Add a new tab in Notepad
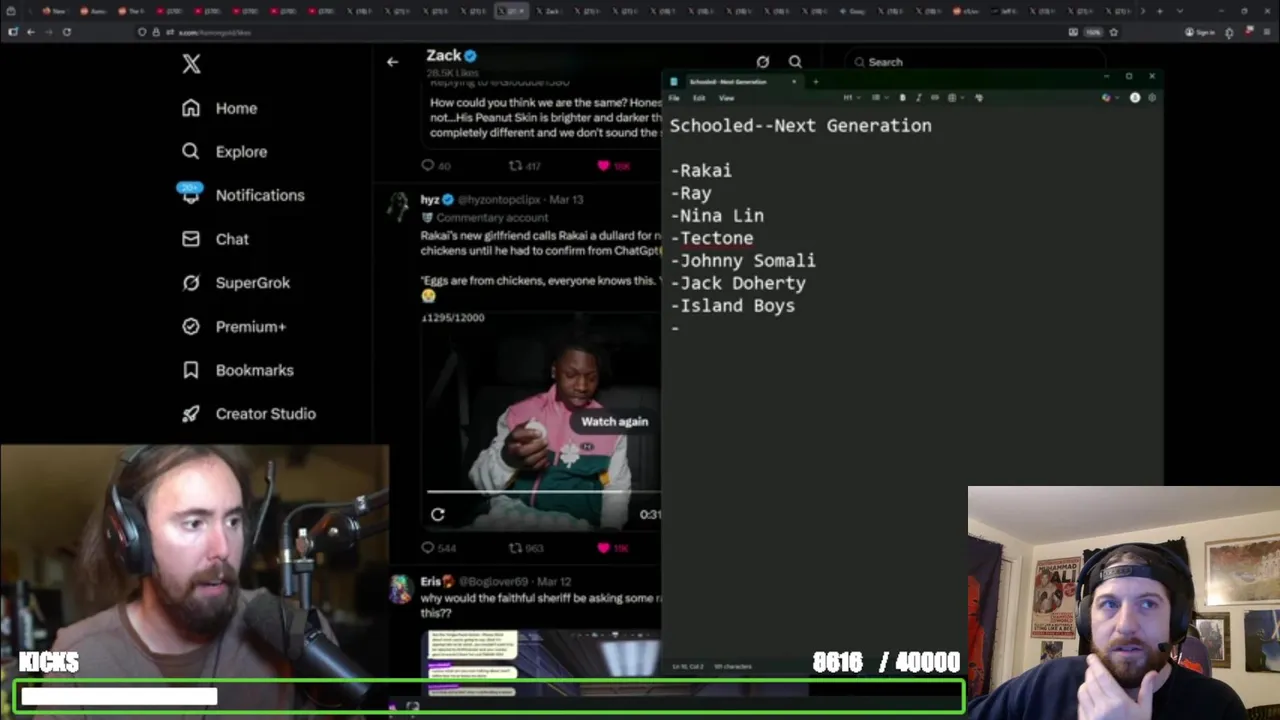 [815, 82]
